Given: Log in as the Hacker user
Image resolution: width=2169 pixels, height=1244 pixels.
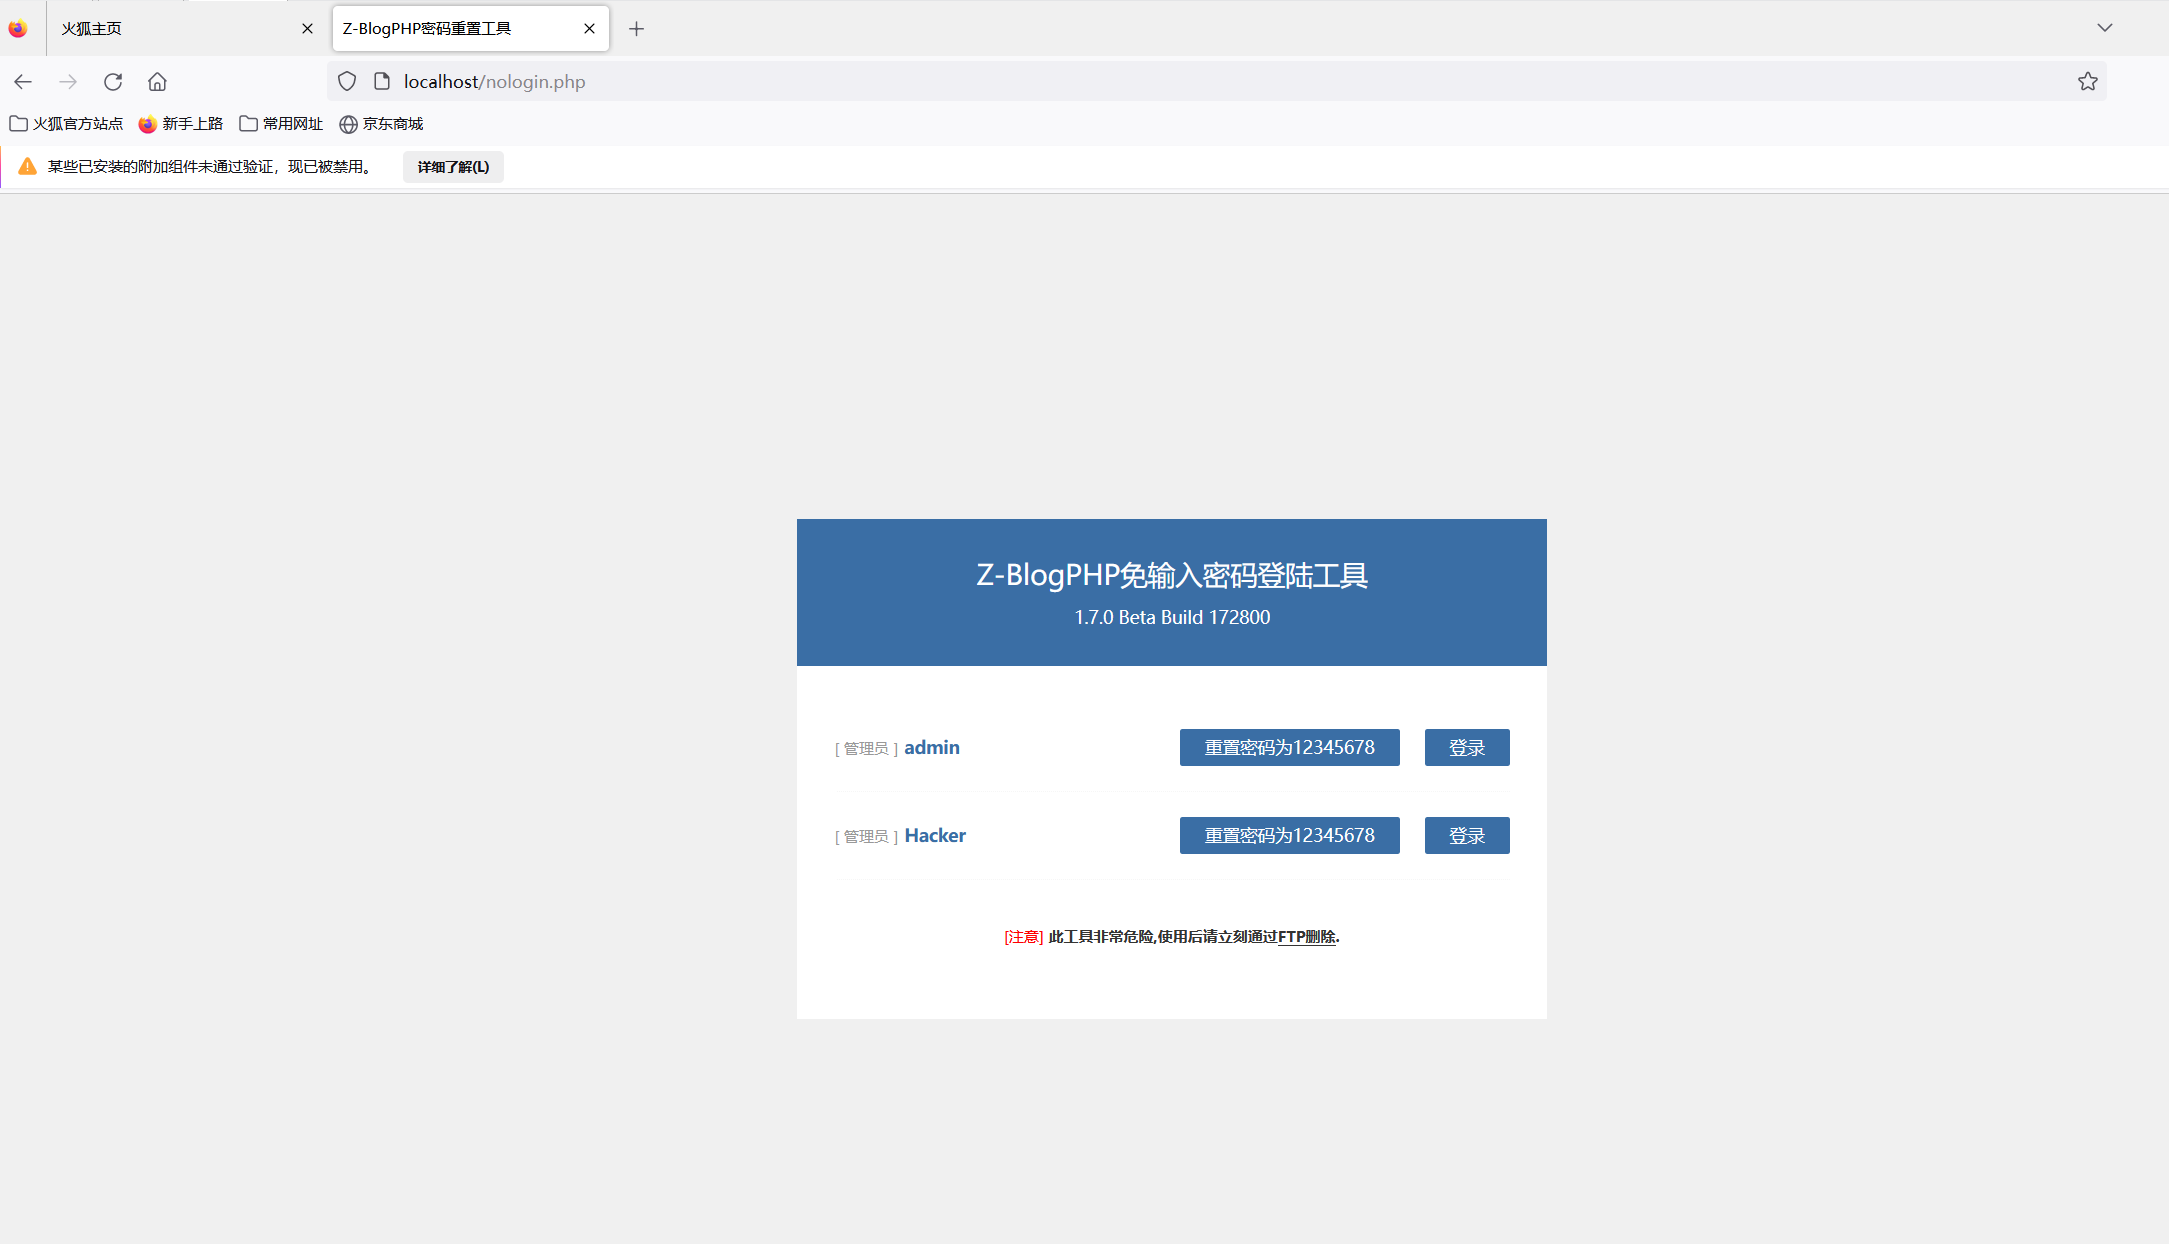Looking at the screenshot, I should click(1466, 836).
